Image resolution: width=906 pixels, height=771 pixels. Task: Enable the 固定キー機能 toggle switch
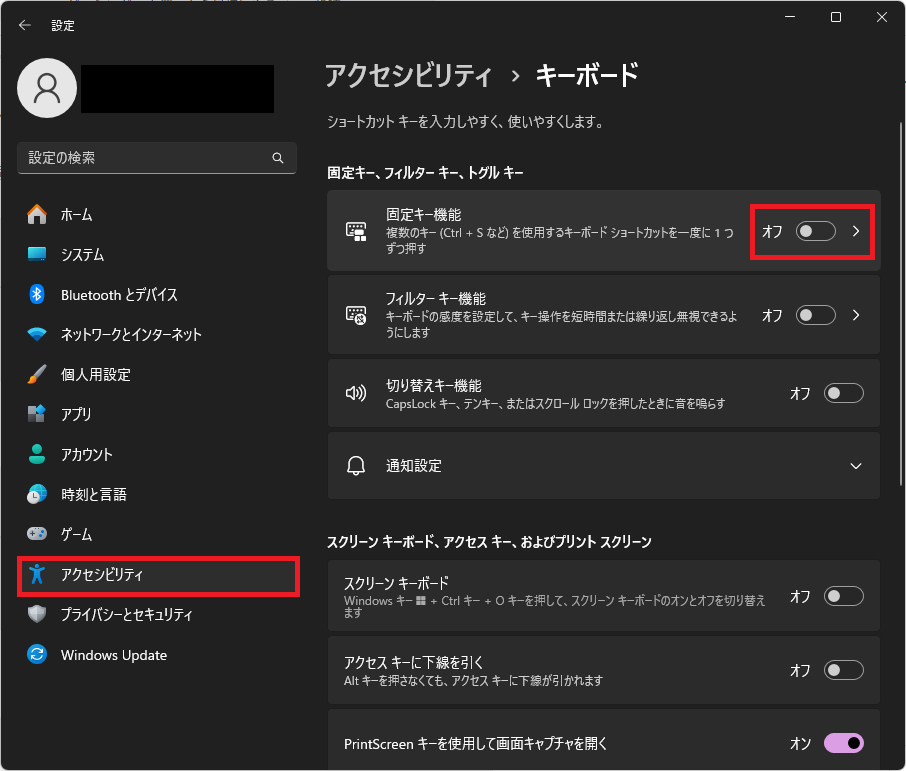(x=815, y=231)
